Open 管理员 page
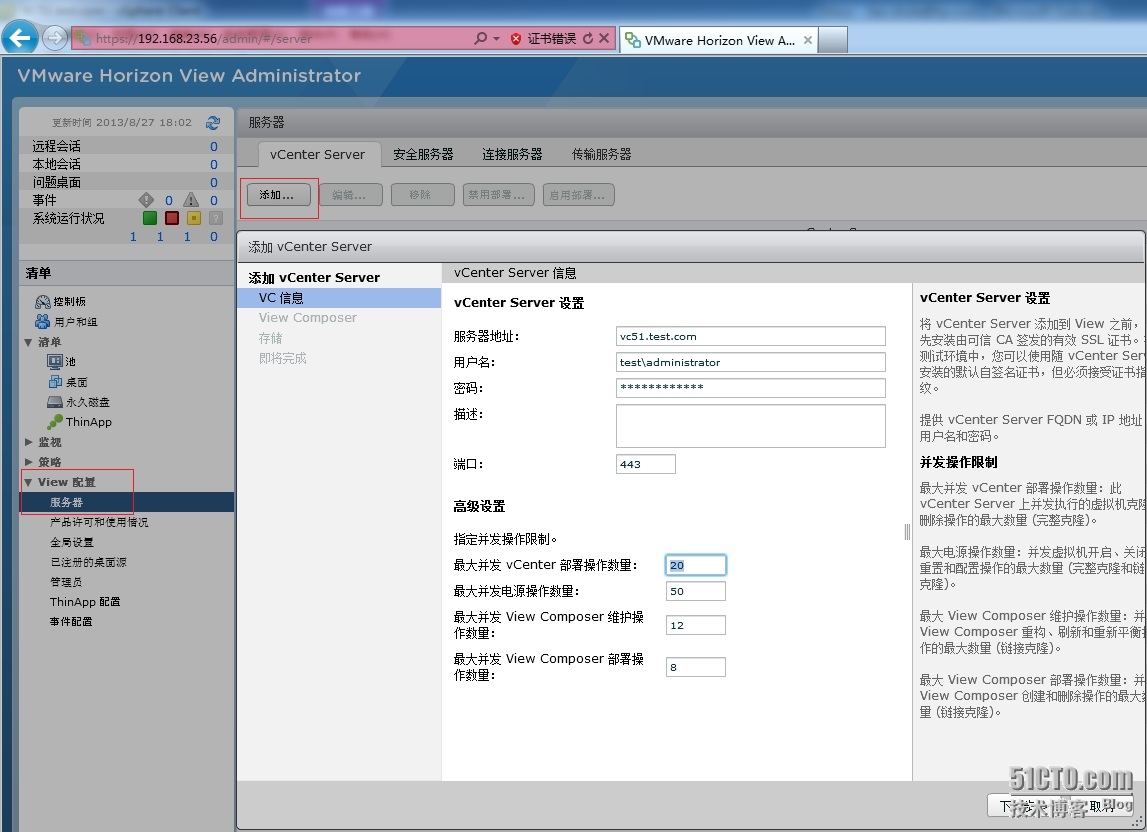Screen dimensions: 1147x832 pos(66,582)
